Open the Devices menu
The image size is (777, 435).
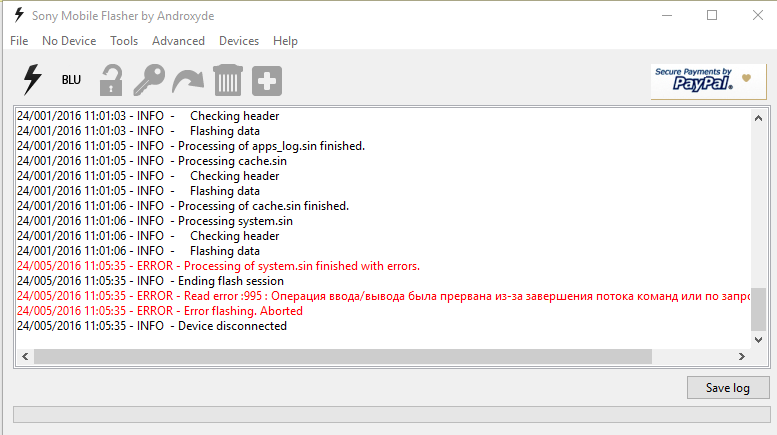coord(239,41)
